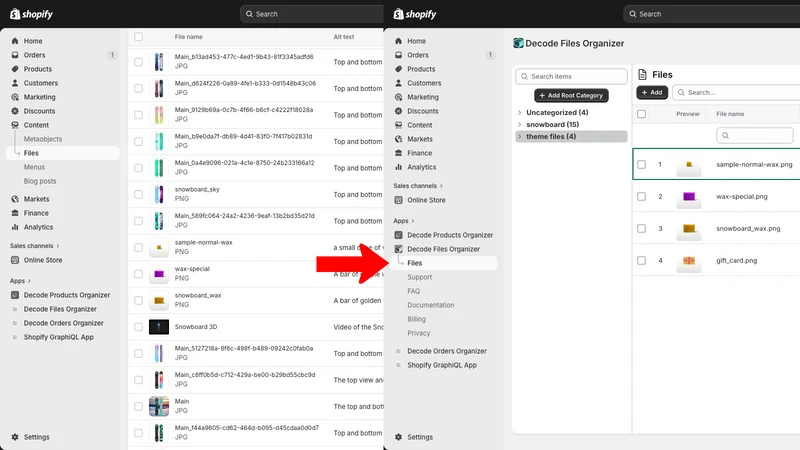Click Markets globe icon in right sidebar
This screenshot has width=800, height=450.
tap(398, 139)
